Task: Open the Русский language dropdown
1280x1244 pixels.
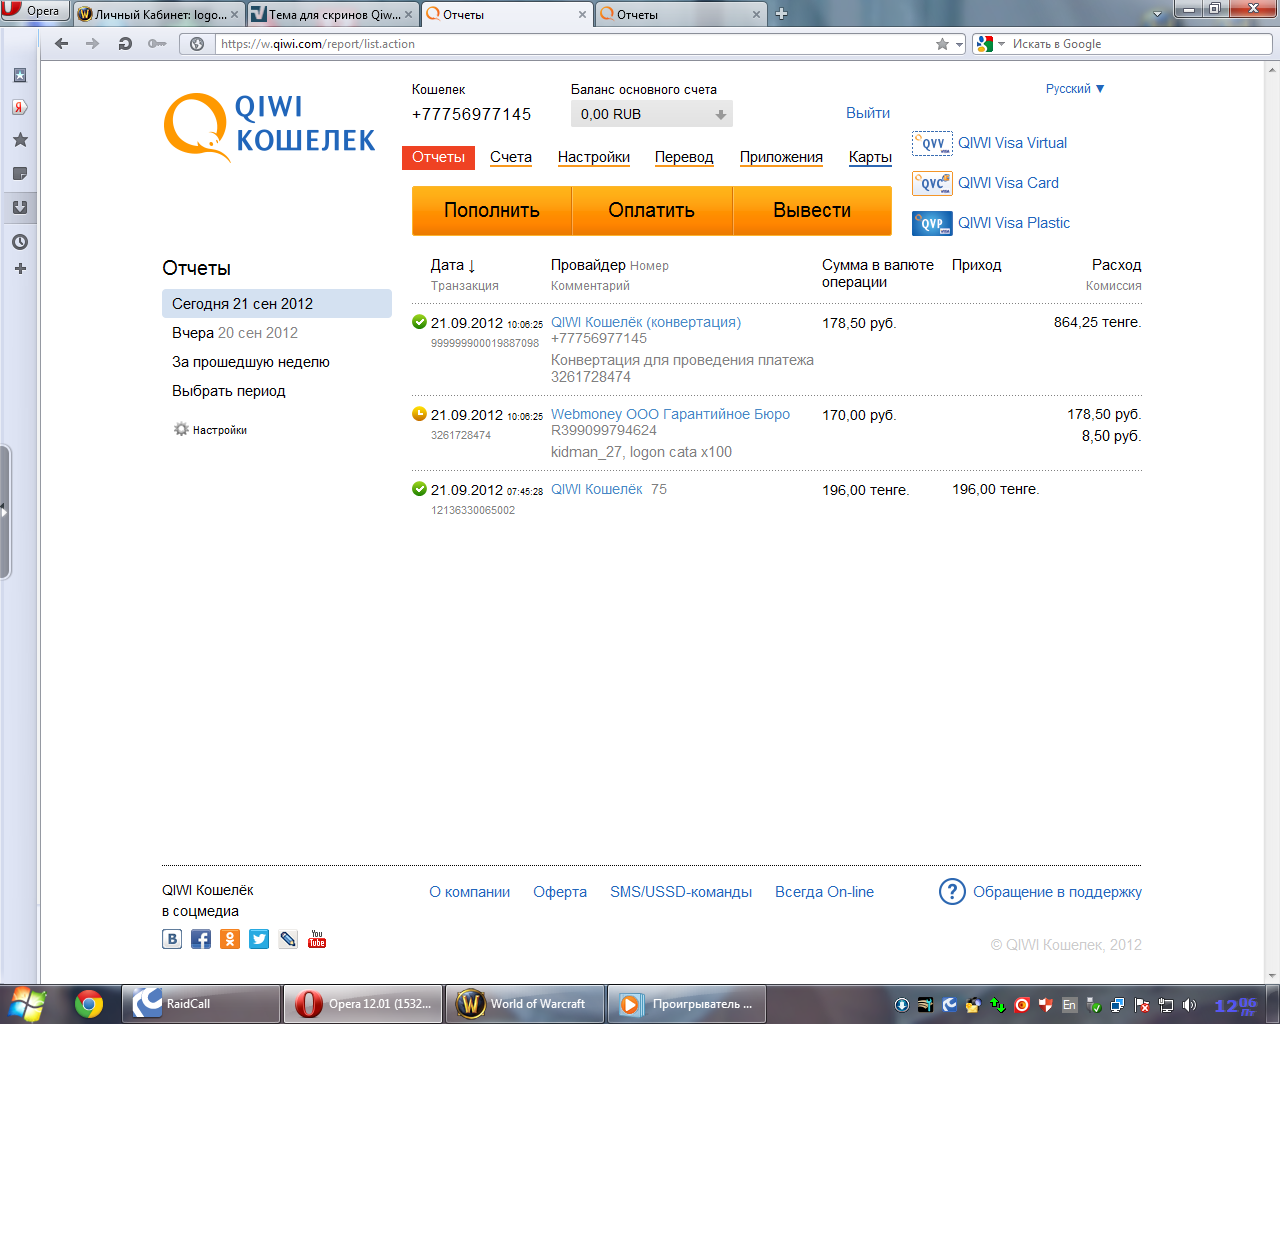Action: 1075,89
